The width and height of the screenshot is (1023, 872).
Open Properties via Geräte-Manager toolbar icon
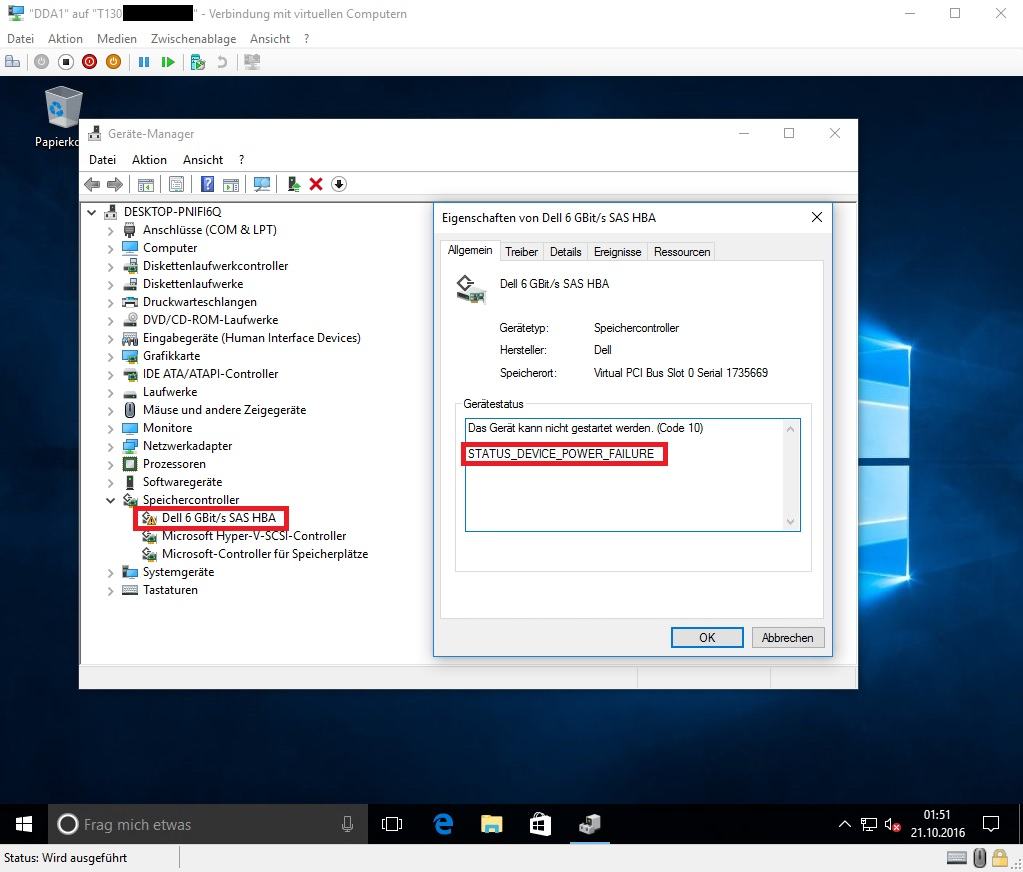[x=177, y=185]
